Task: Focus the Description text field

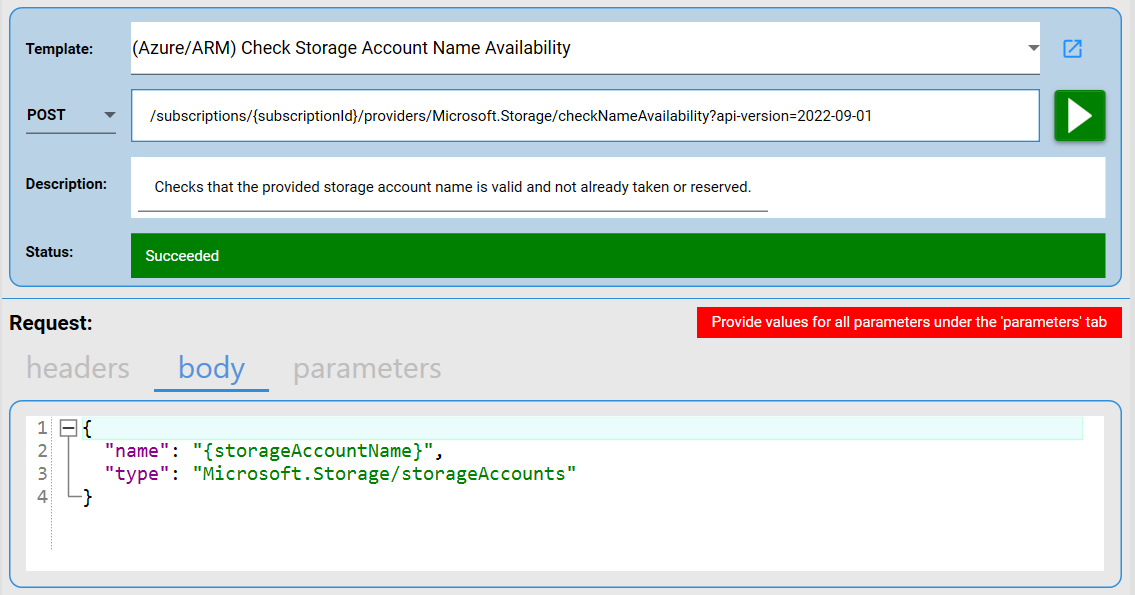Action: click(x=452, y=188)
